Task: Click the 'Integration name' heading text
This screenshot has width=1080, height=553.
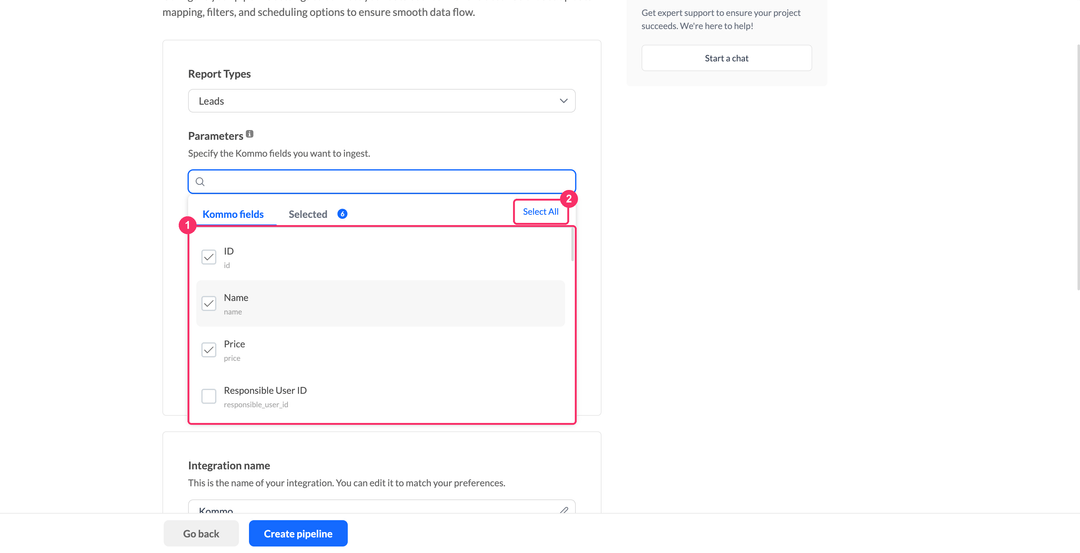Action: pyautogui.click(x=229, y=466)
